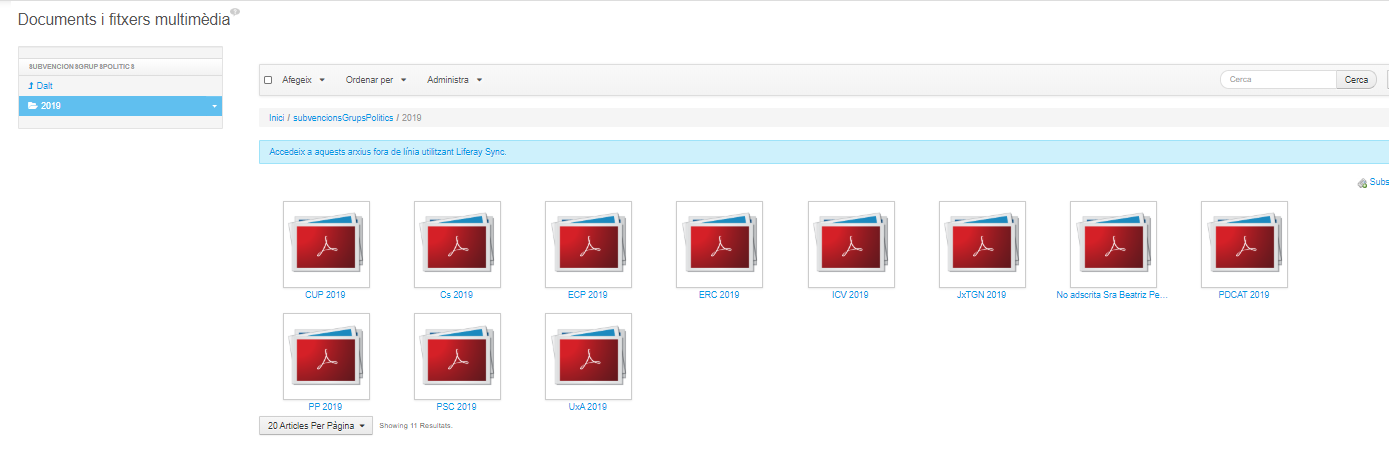Focus the Cerca search input field
The image size is (1389, 473).
pos(1279,80)
